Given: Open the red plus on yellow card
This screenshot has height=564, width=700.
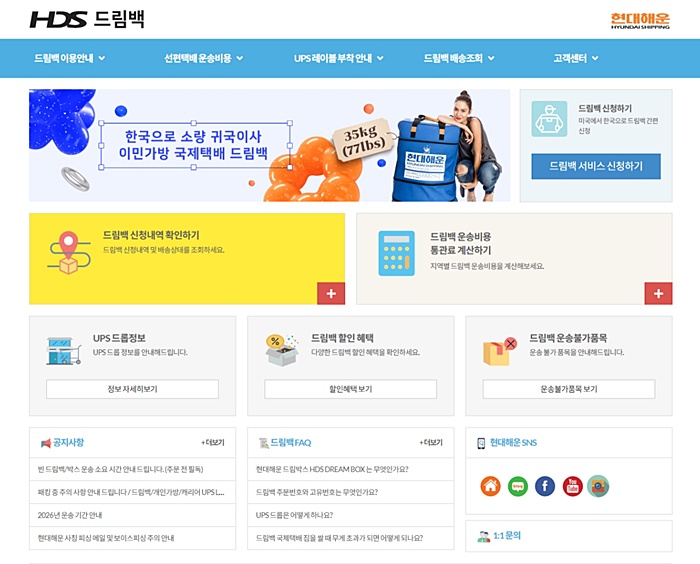Looking at the screenshot, I should click(331, 293).
